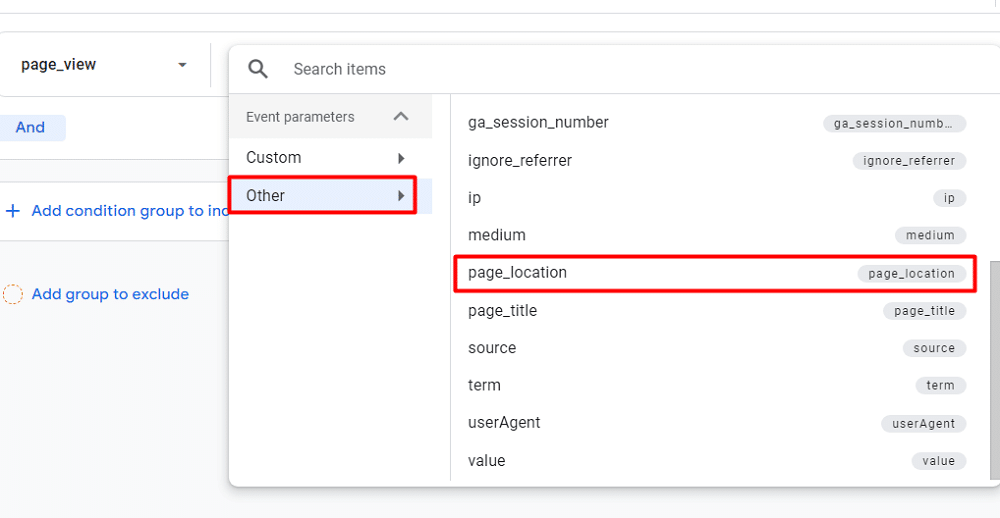
Task: Expand the Custom submenu arrow
Action: click(x=401, y=158)
